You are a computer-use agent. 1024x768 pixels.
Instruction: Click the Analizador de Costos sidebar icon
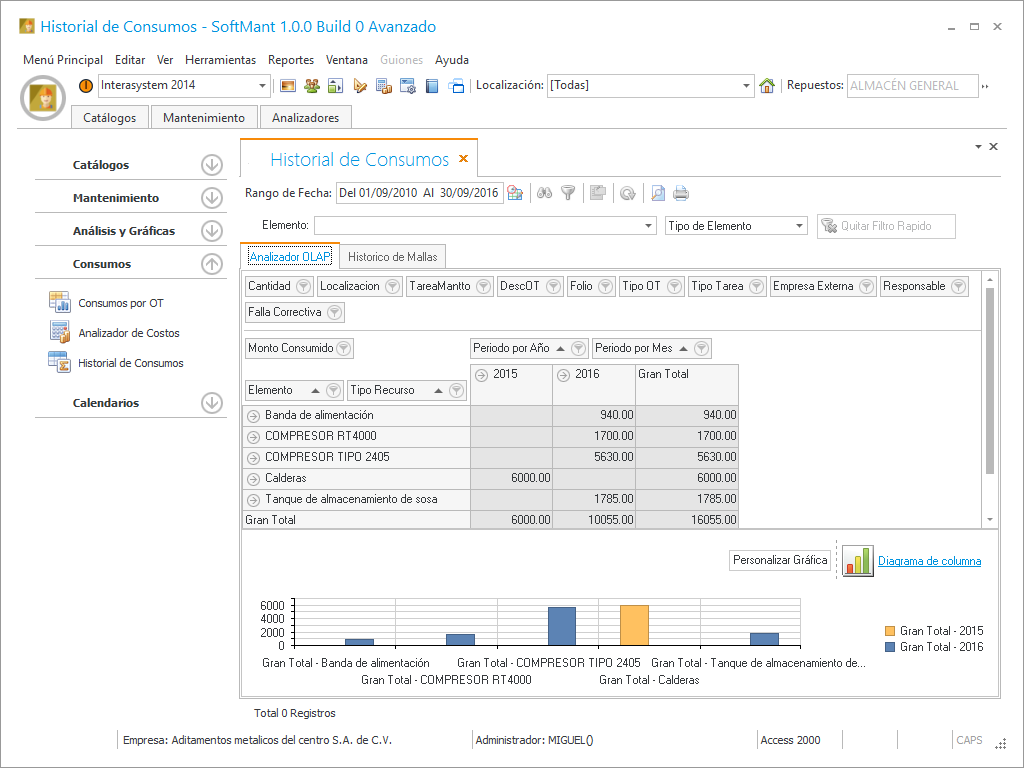coord(59,333)
